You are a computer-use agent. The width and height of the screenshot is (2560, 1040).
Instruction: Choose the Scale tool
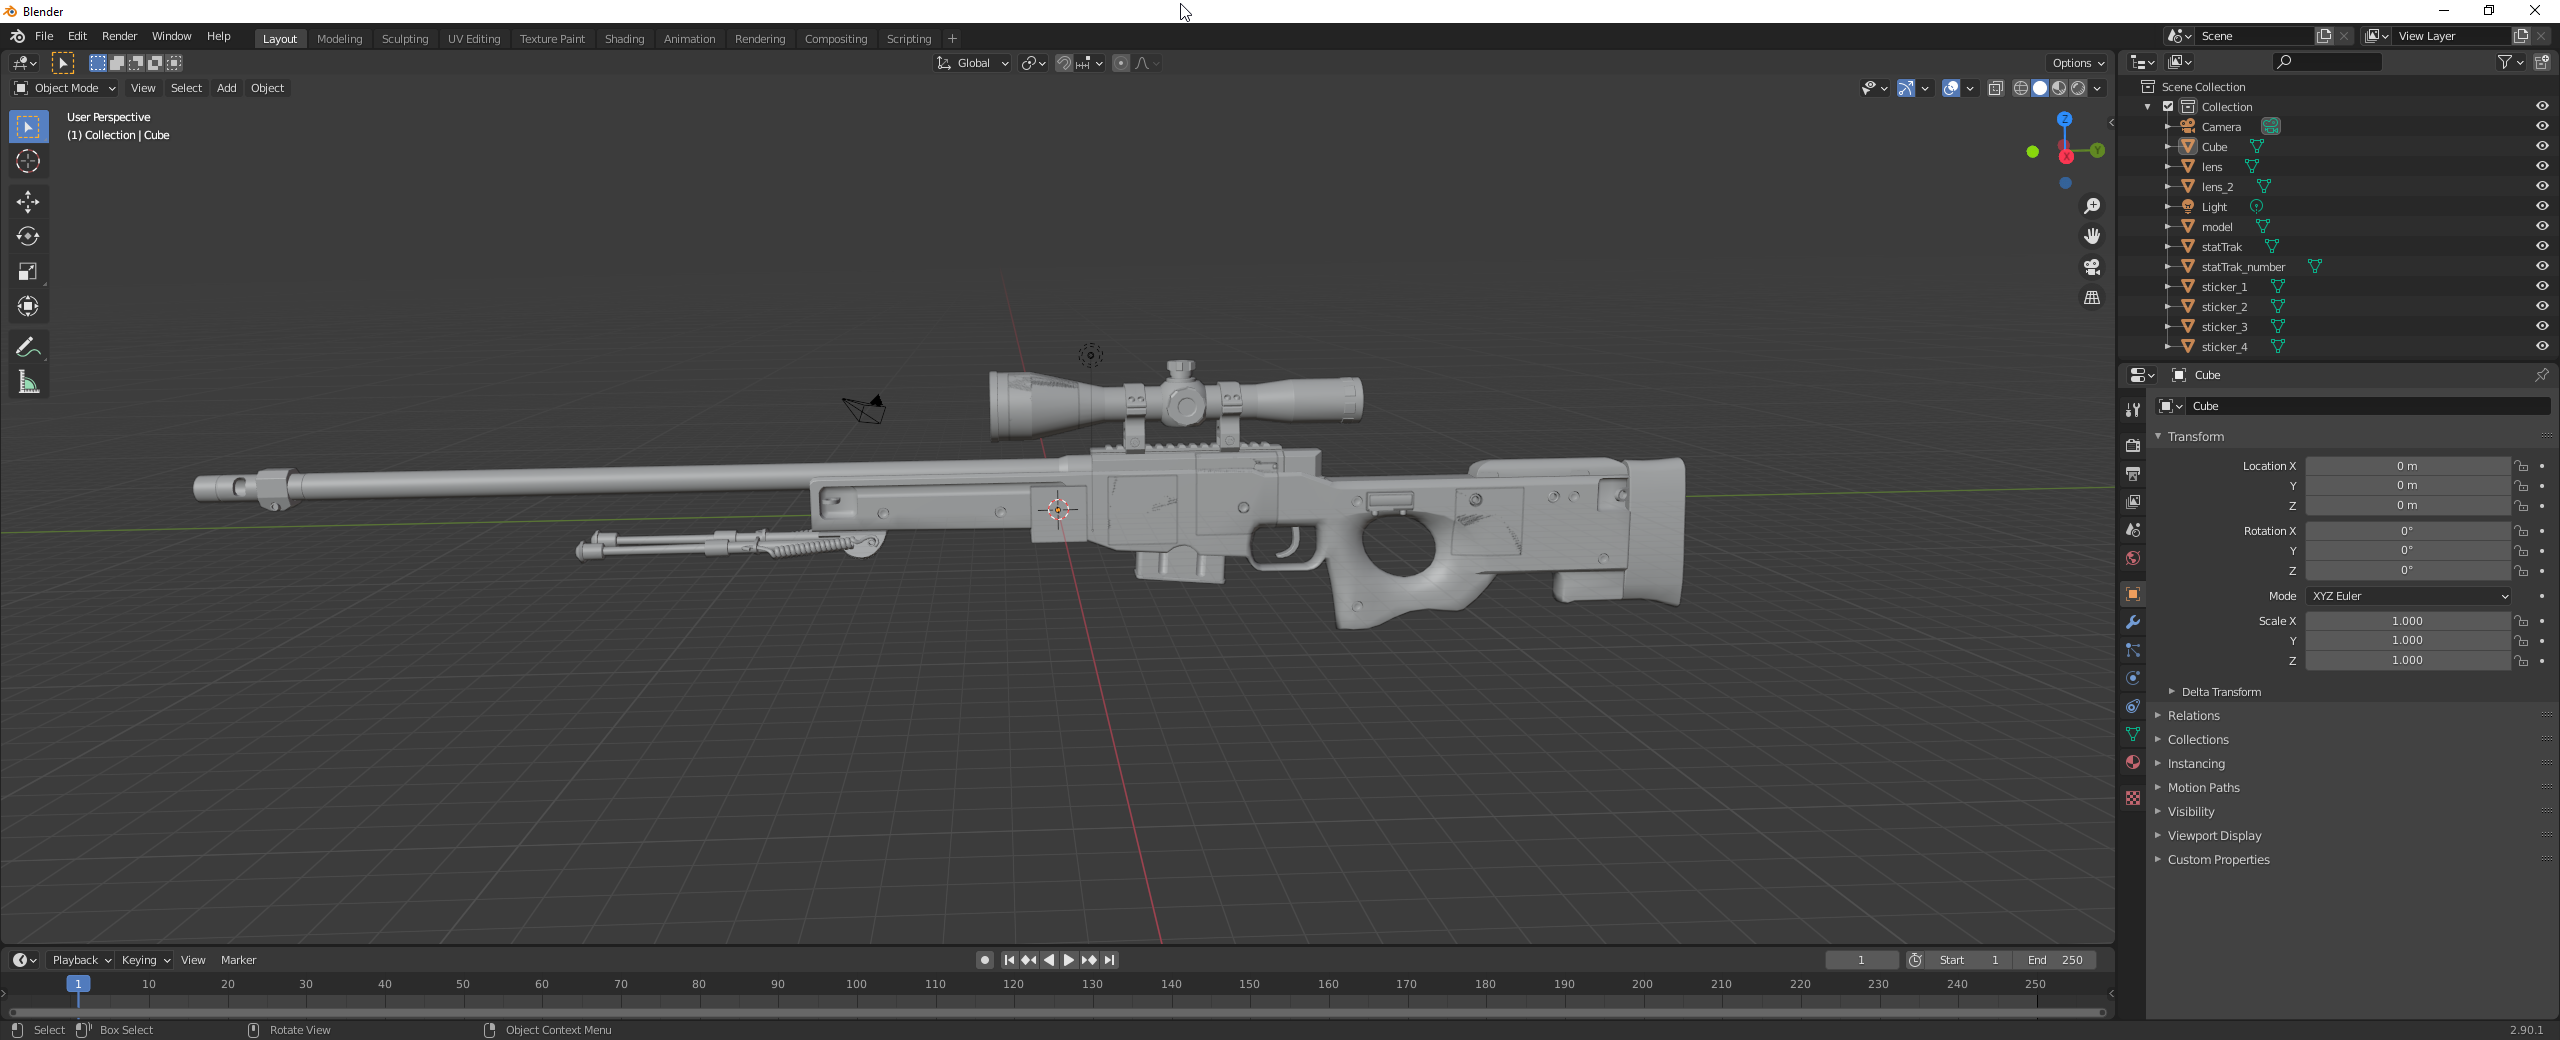pos(28,271)
